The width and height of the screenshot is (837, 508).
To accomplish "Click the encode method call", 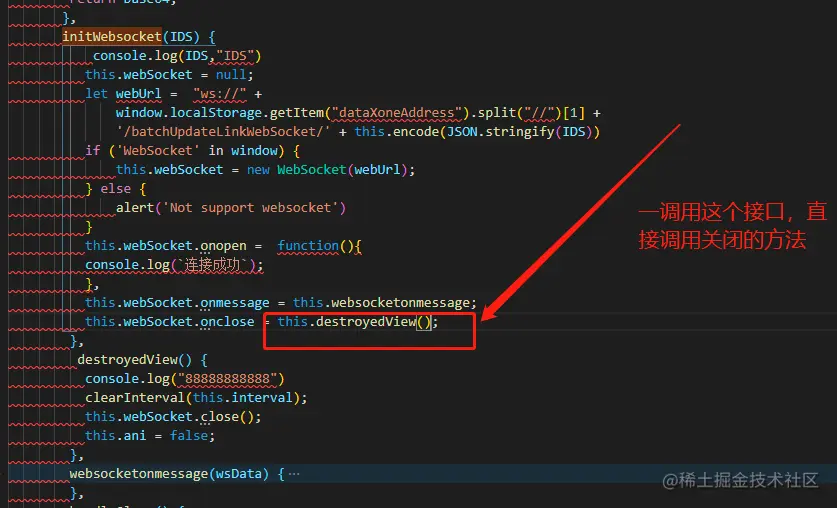I will [415, 132].
